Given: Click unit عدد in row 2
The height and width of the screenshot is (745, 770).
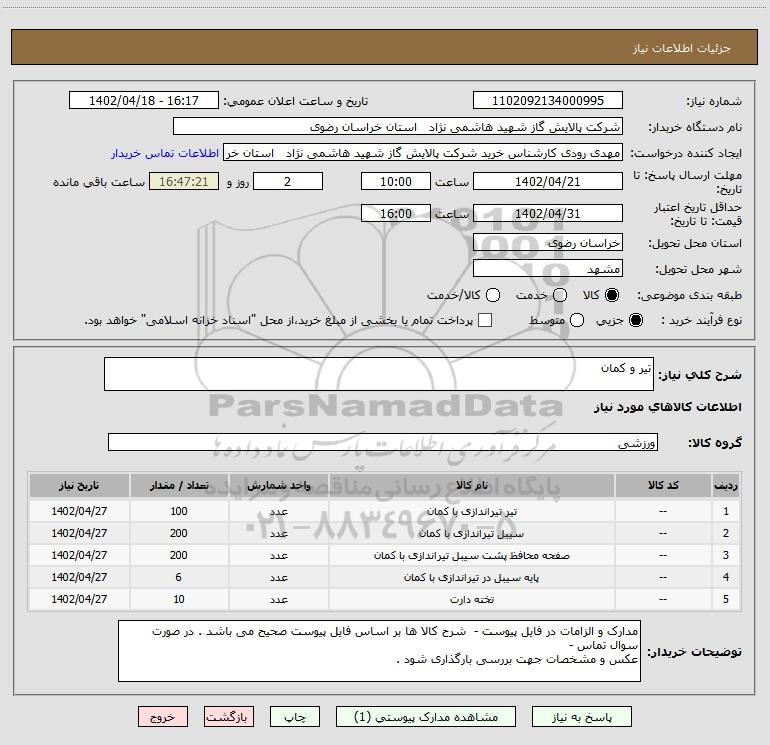Looking at the screenshot, I should [278, 533].
